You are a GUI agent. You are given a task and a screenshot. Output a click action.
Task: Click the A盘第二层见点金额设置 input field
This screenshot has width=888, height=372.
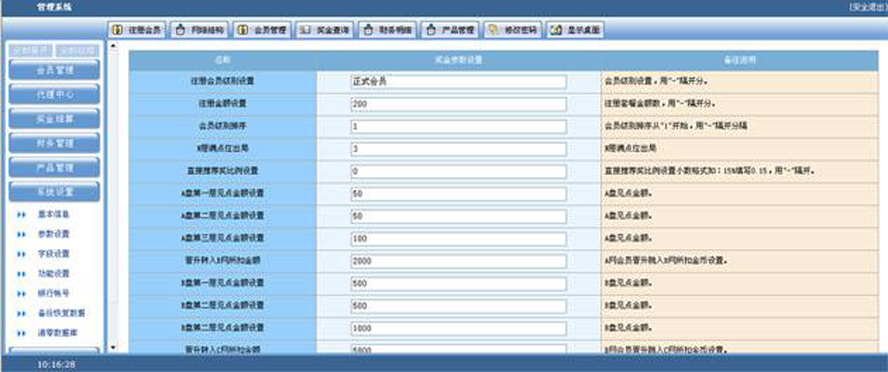click(458, 216)
